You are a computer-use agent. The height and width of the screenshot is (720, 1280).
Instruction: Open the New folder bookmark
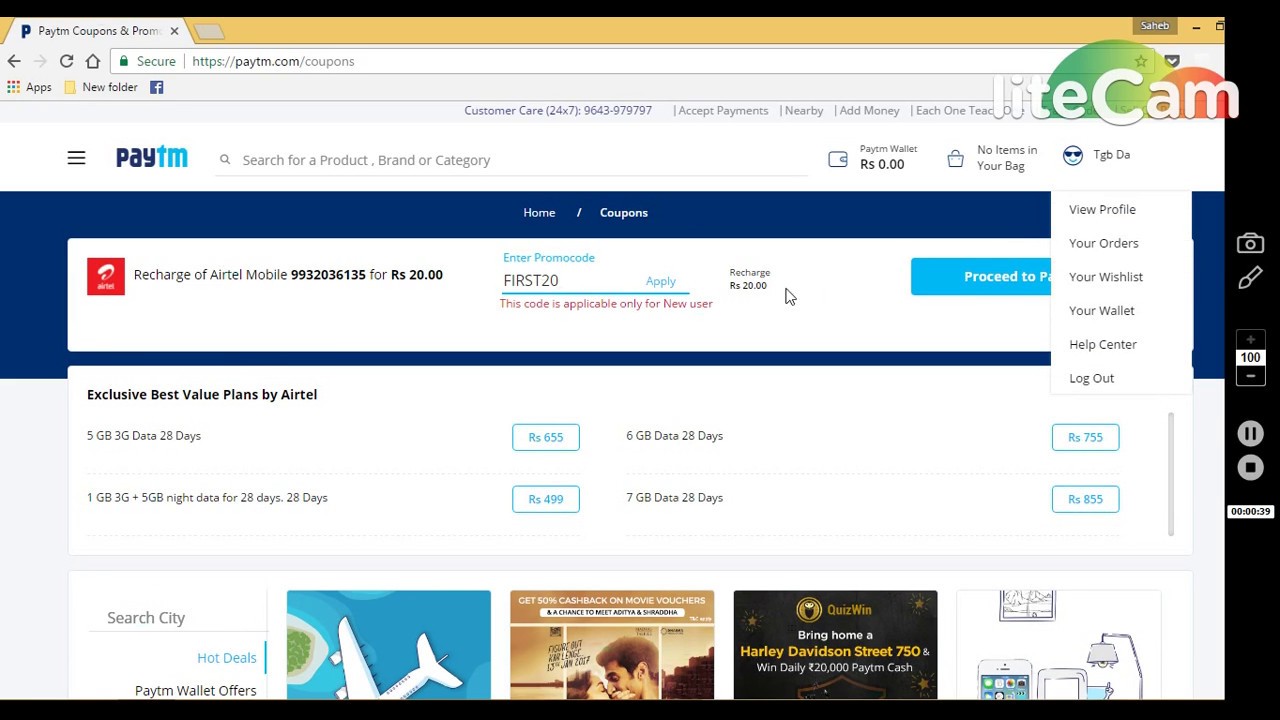pos(101,87)
